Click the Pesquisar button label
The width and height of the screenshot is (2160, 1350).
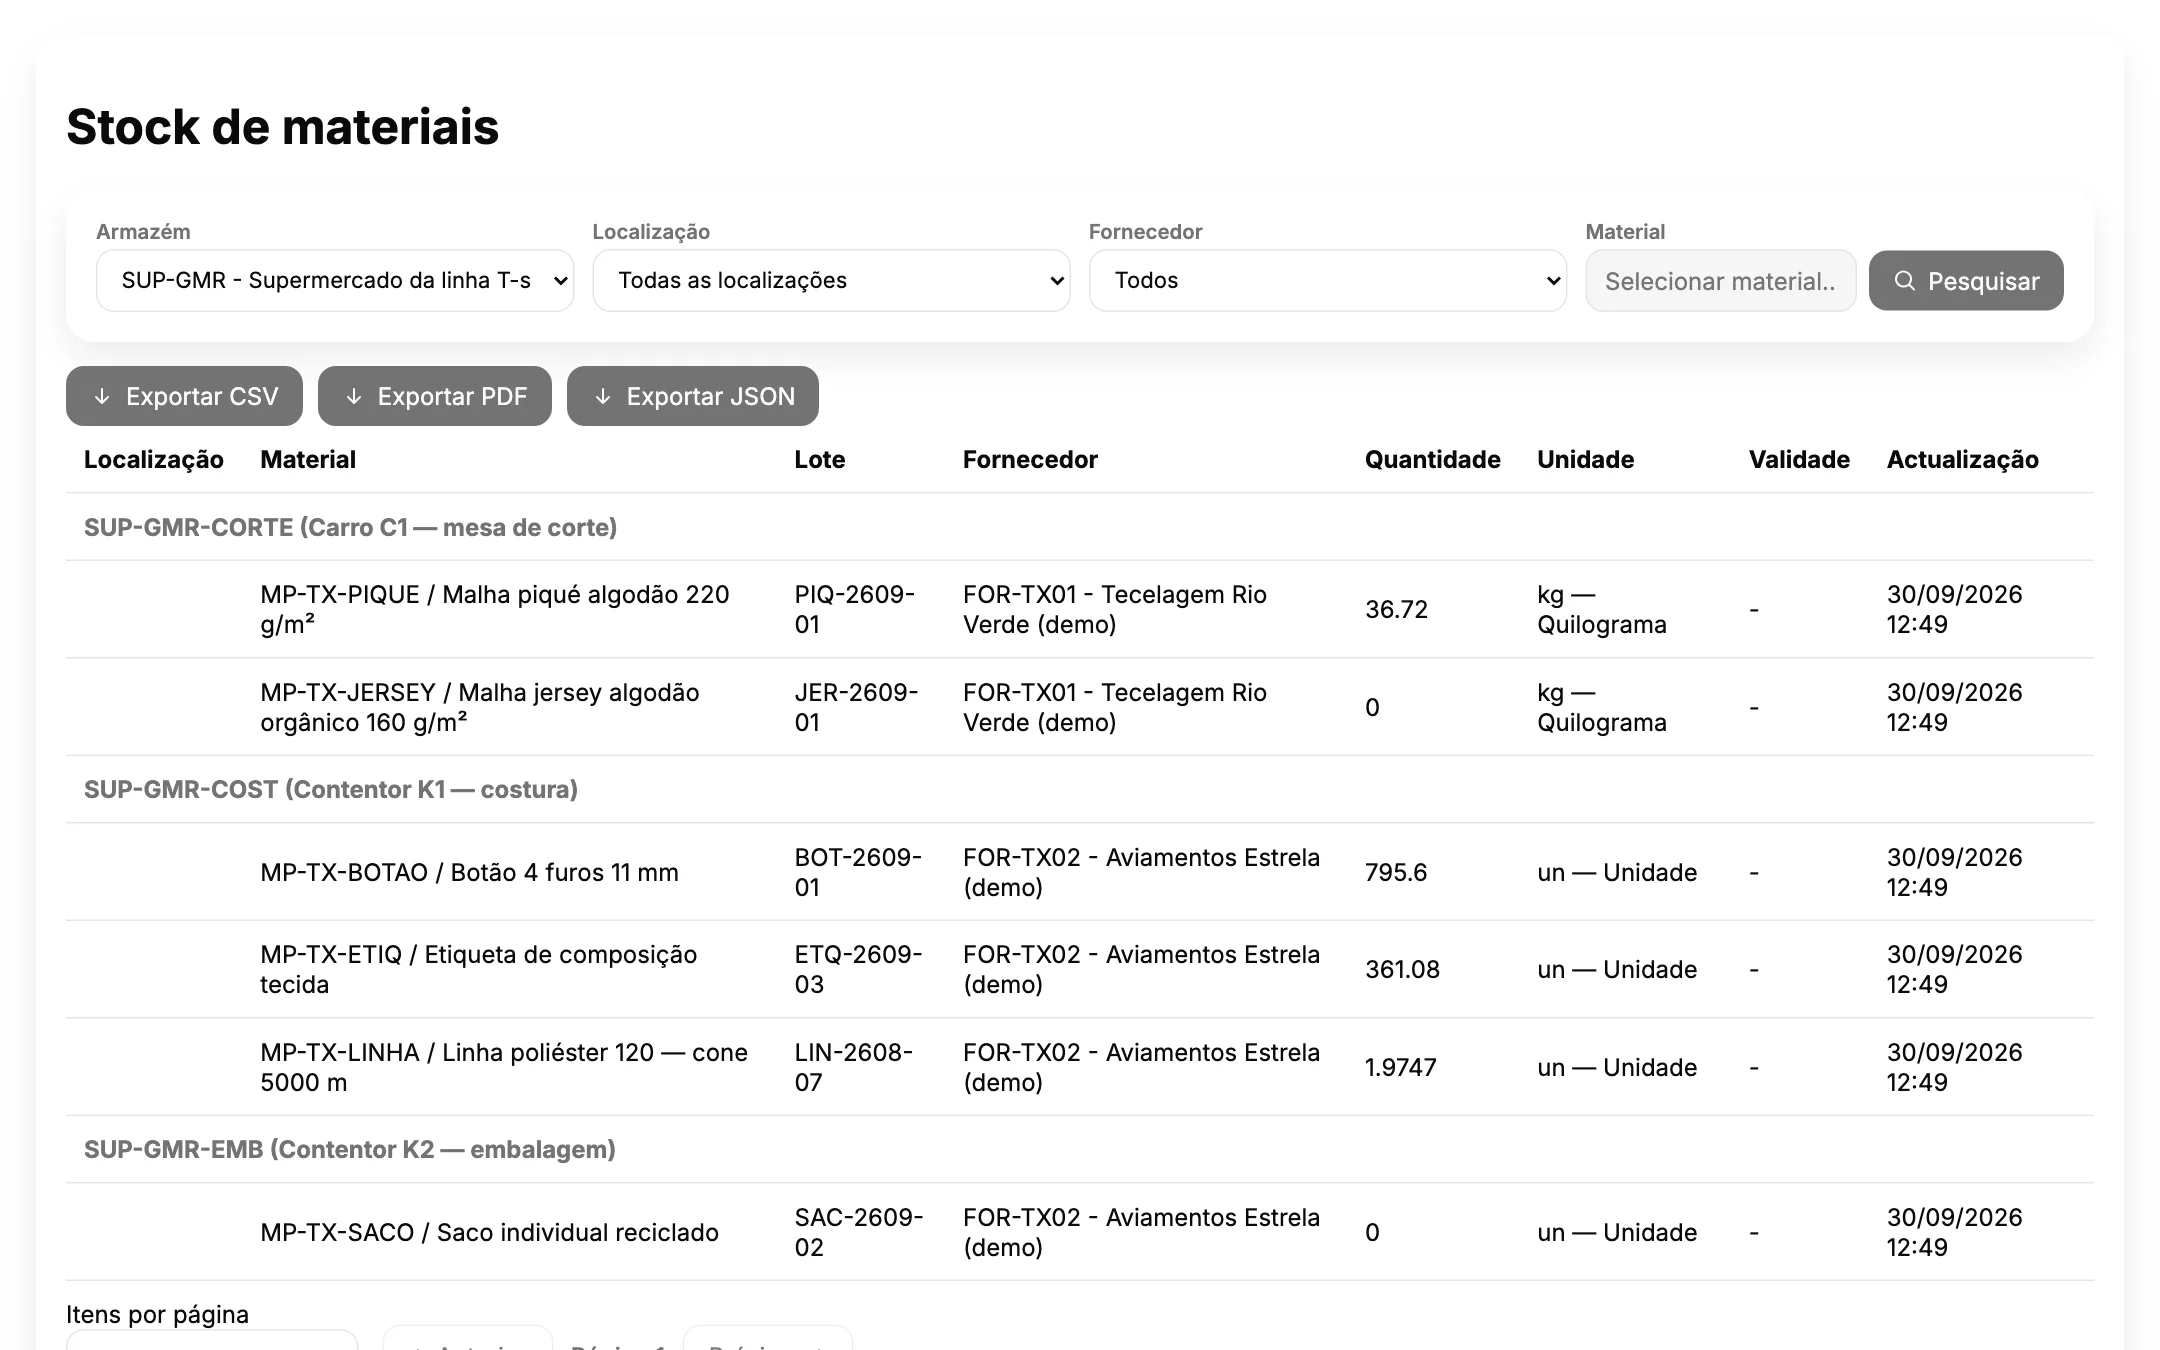point(1983,281)
